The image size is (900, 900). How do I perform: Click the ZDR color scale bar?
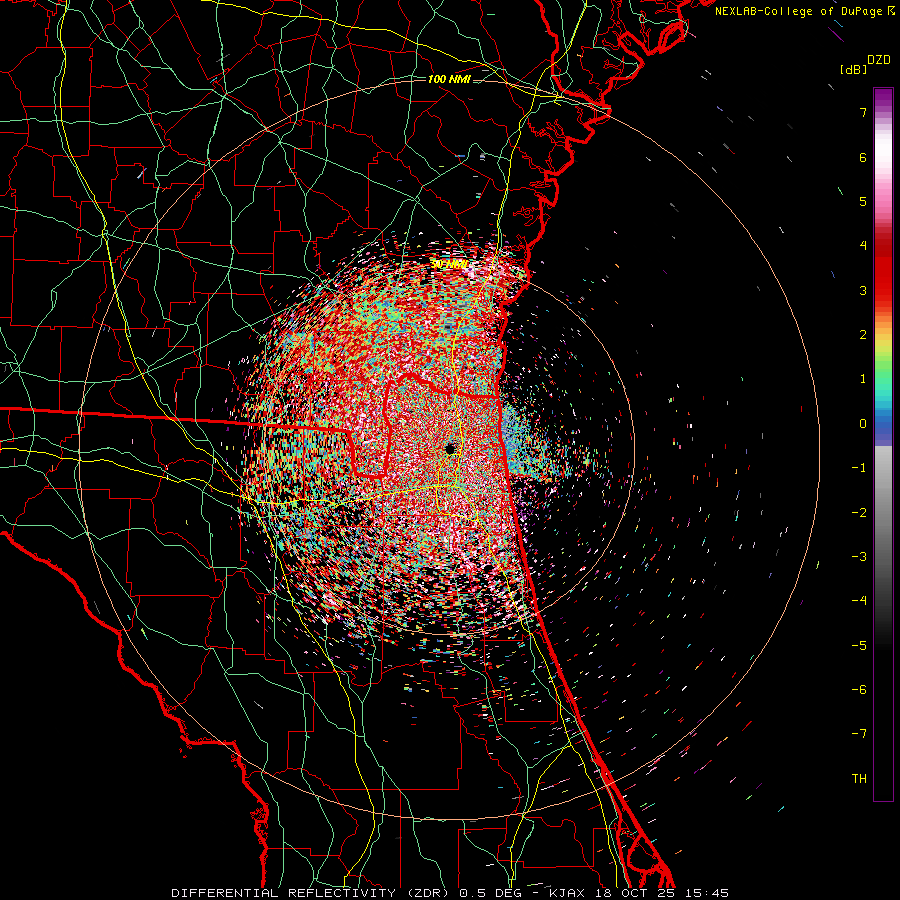click(883, 444)
